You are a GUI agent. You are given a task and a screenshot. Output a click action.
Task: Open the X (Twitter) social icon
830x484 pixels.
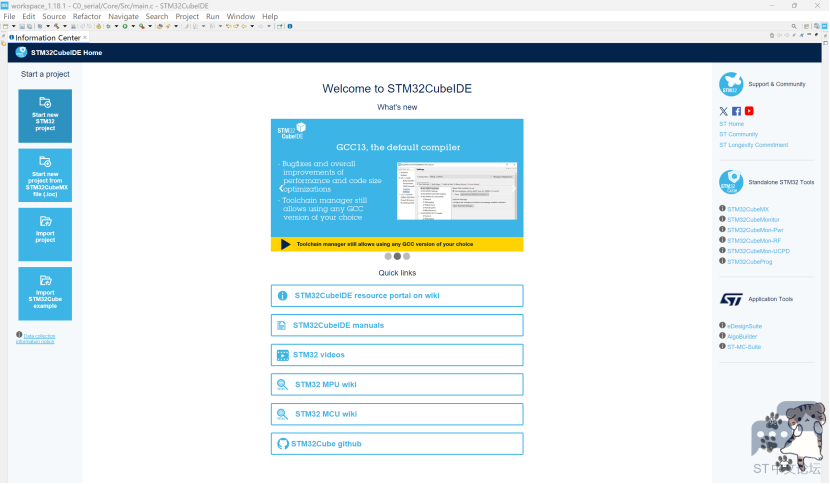(x=724, y=111)
